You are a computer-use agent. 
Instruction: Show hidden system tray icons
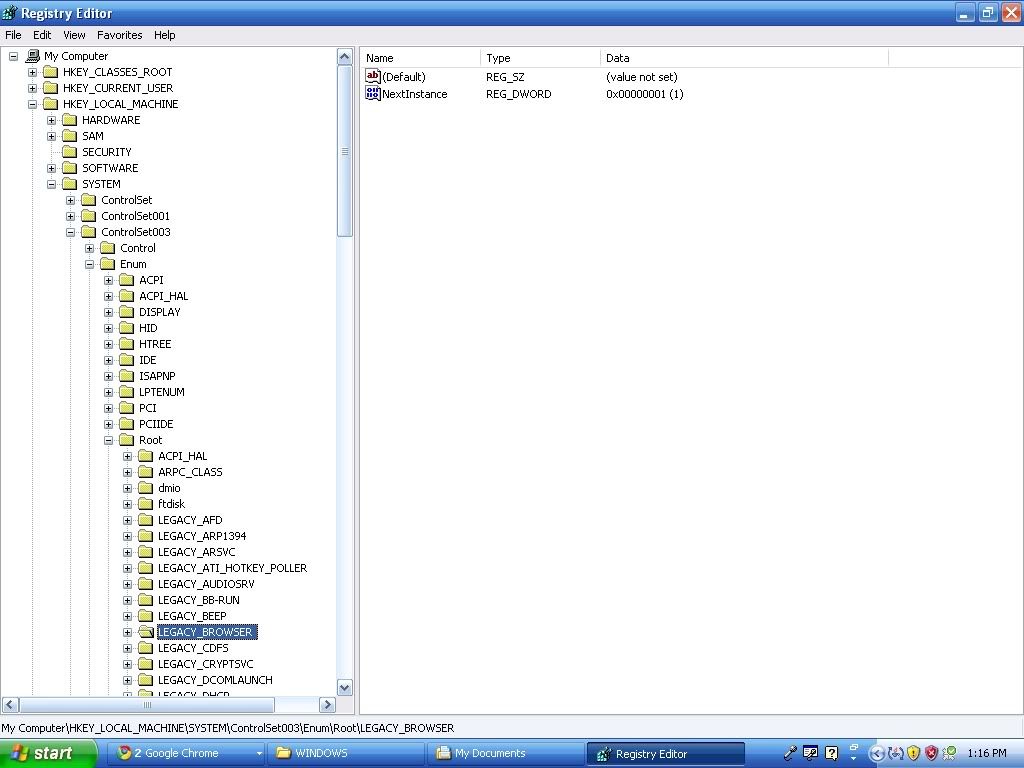click(877, 753)
